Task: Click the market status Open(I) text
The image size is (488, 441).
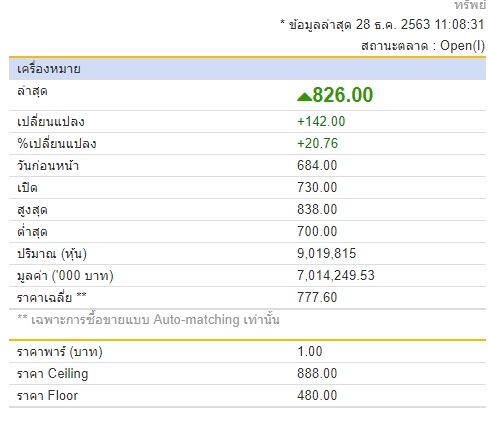Action: coord(462,46)
